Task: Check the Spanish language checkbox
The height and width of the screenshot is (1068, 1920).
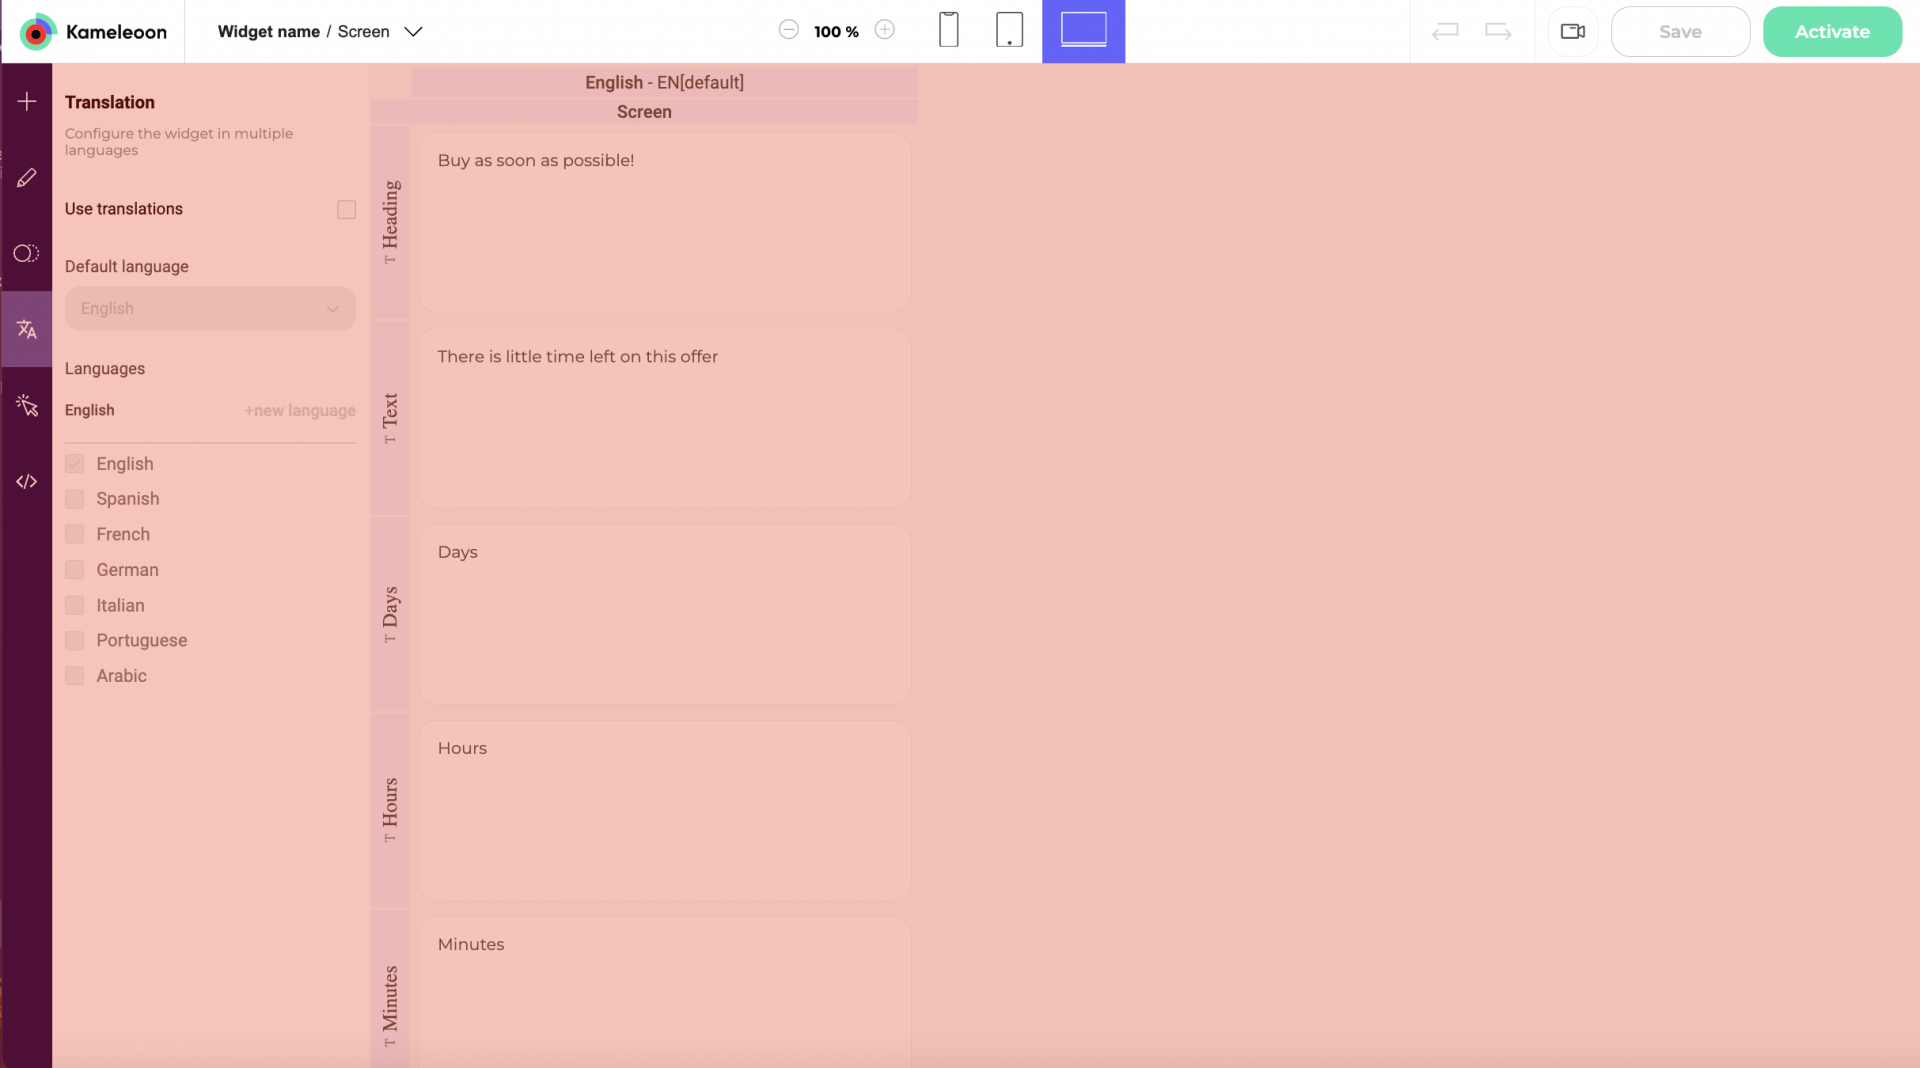Action: click(75, 499)
